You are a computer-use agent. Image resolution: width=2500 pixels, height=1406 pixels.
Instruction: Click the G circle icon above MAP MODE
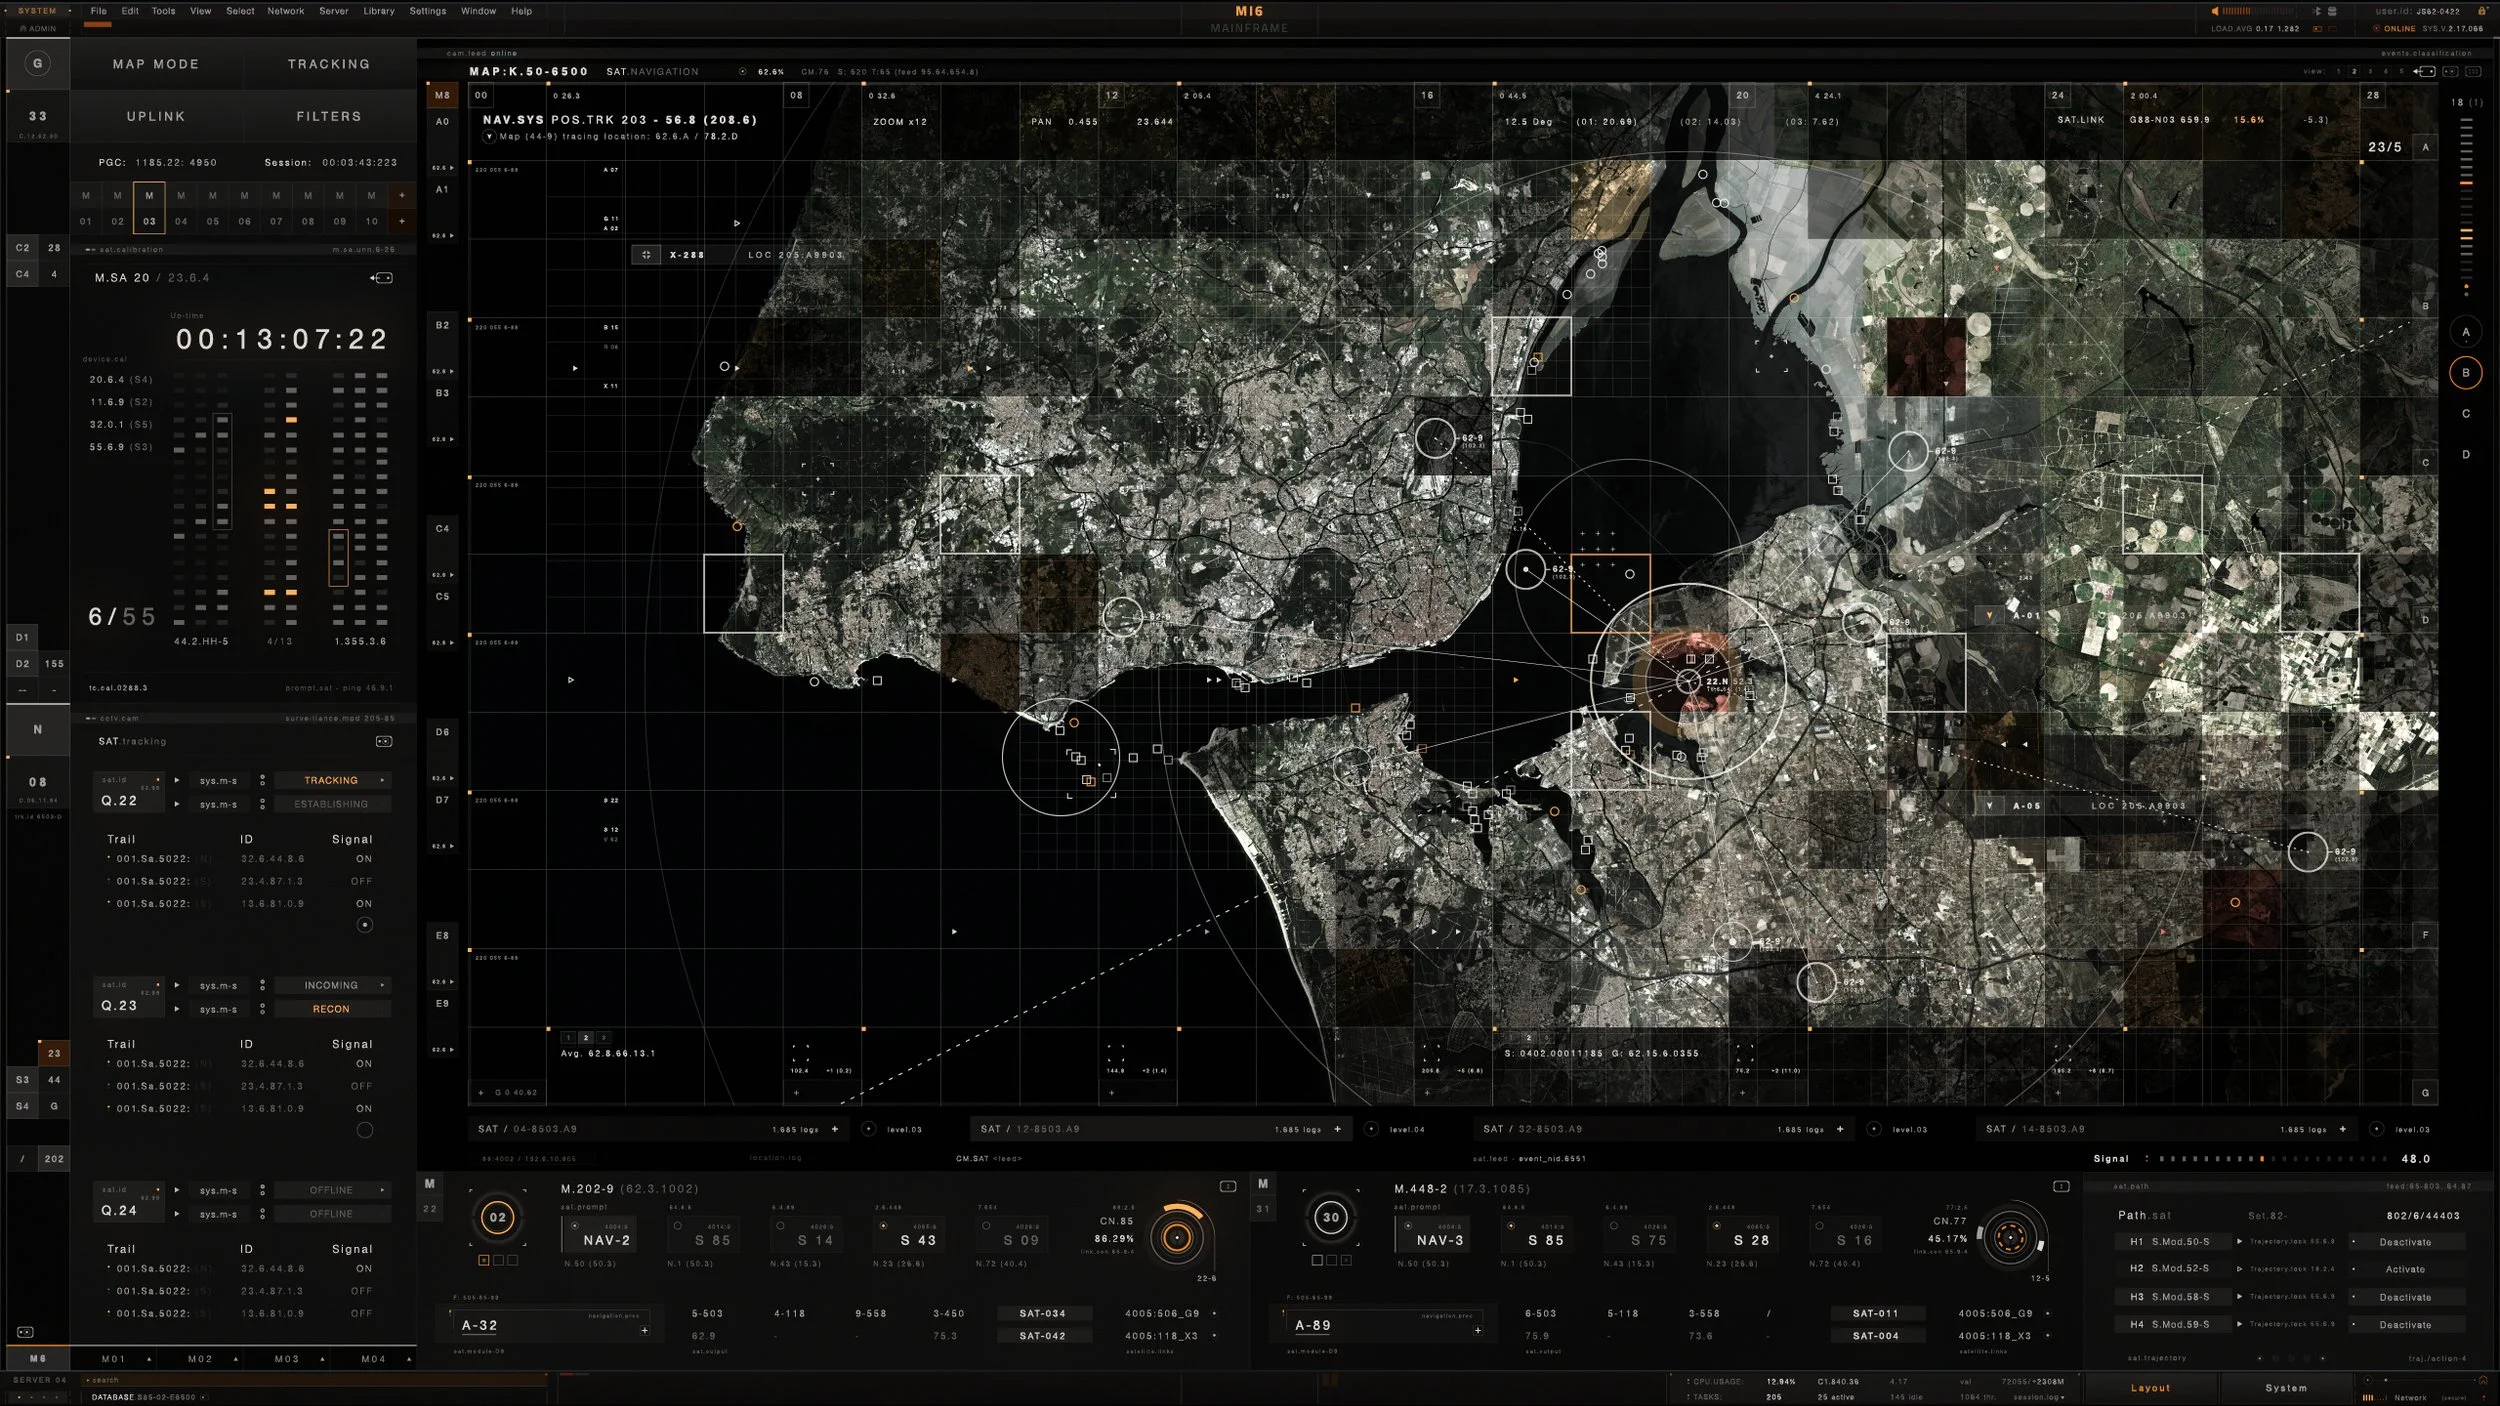click(38, 64)
